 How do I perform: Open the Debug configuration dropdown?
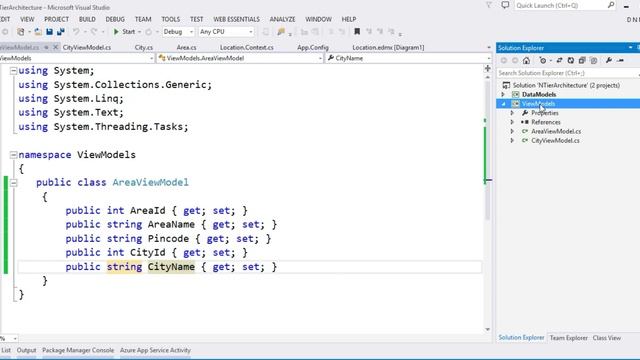(x=178, y=31)
